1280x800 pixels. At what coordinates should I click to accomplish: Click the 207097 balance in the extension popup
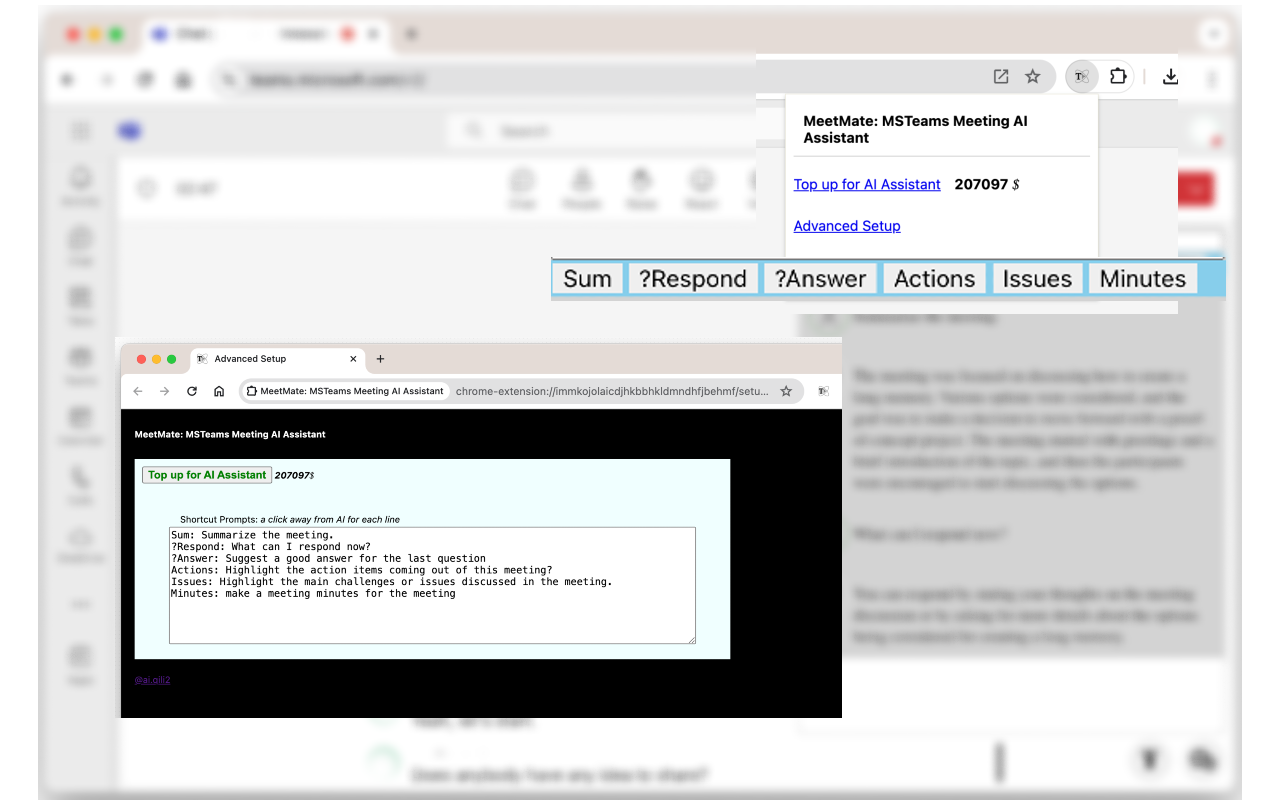click(x=981, y=184)
